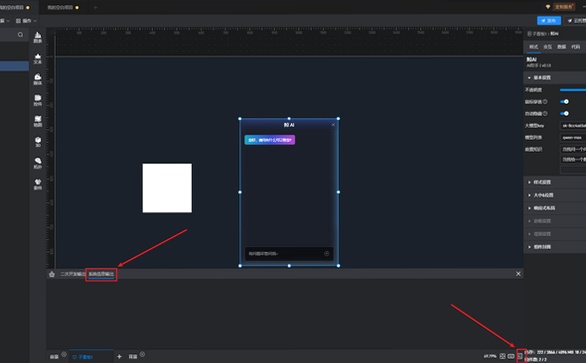
Task: Click the blue publish button
Action: tap(549, 21)
